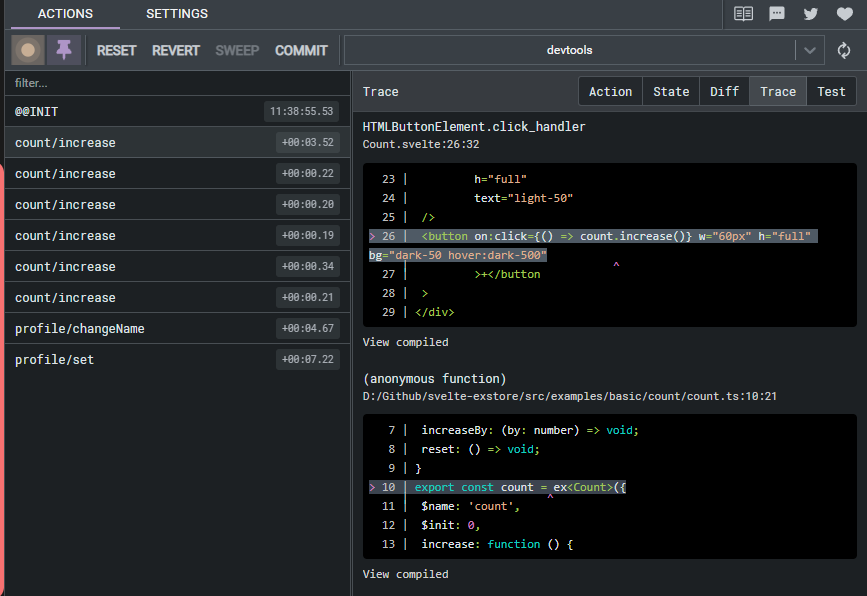
Task: Click HTMLButtonElement.click_handler frame title
Action: point(474,127)
